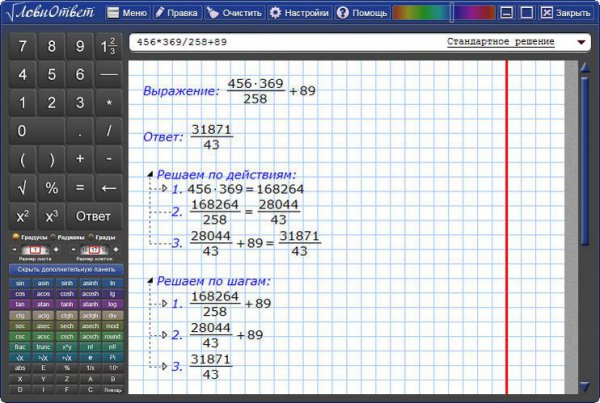Click the backspace arrow key
Image resolution: width=600 pixels, height=403 pixels.
coord(109,188)
